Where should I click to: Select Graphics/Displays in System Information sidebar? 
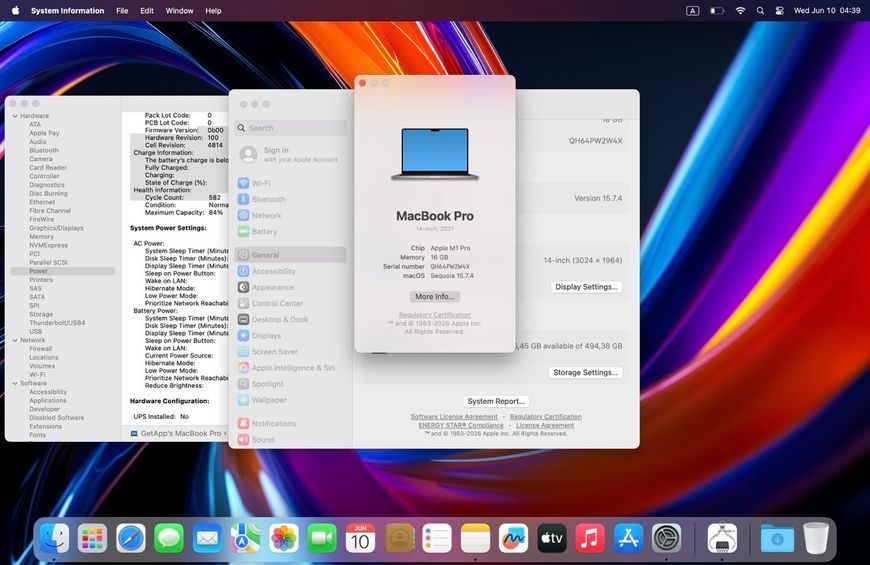pos(56,228)
